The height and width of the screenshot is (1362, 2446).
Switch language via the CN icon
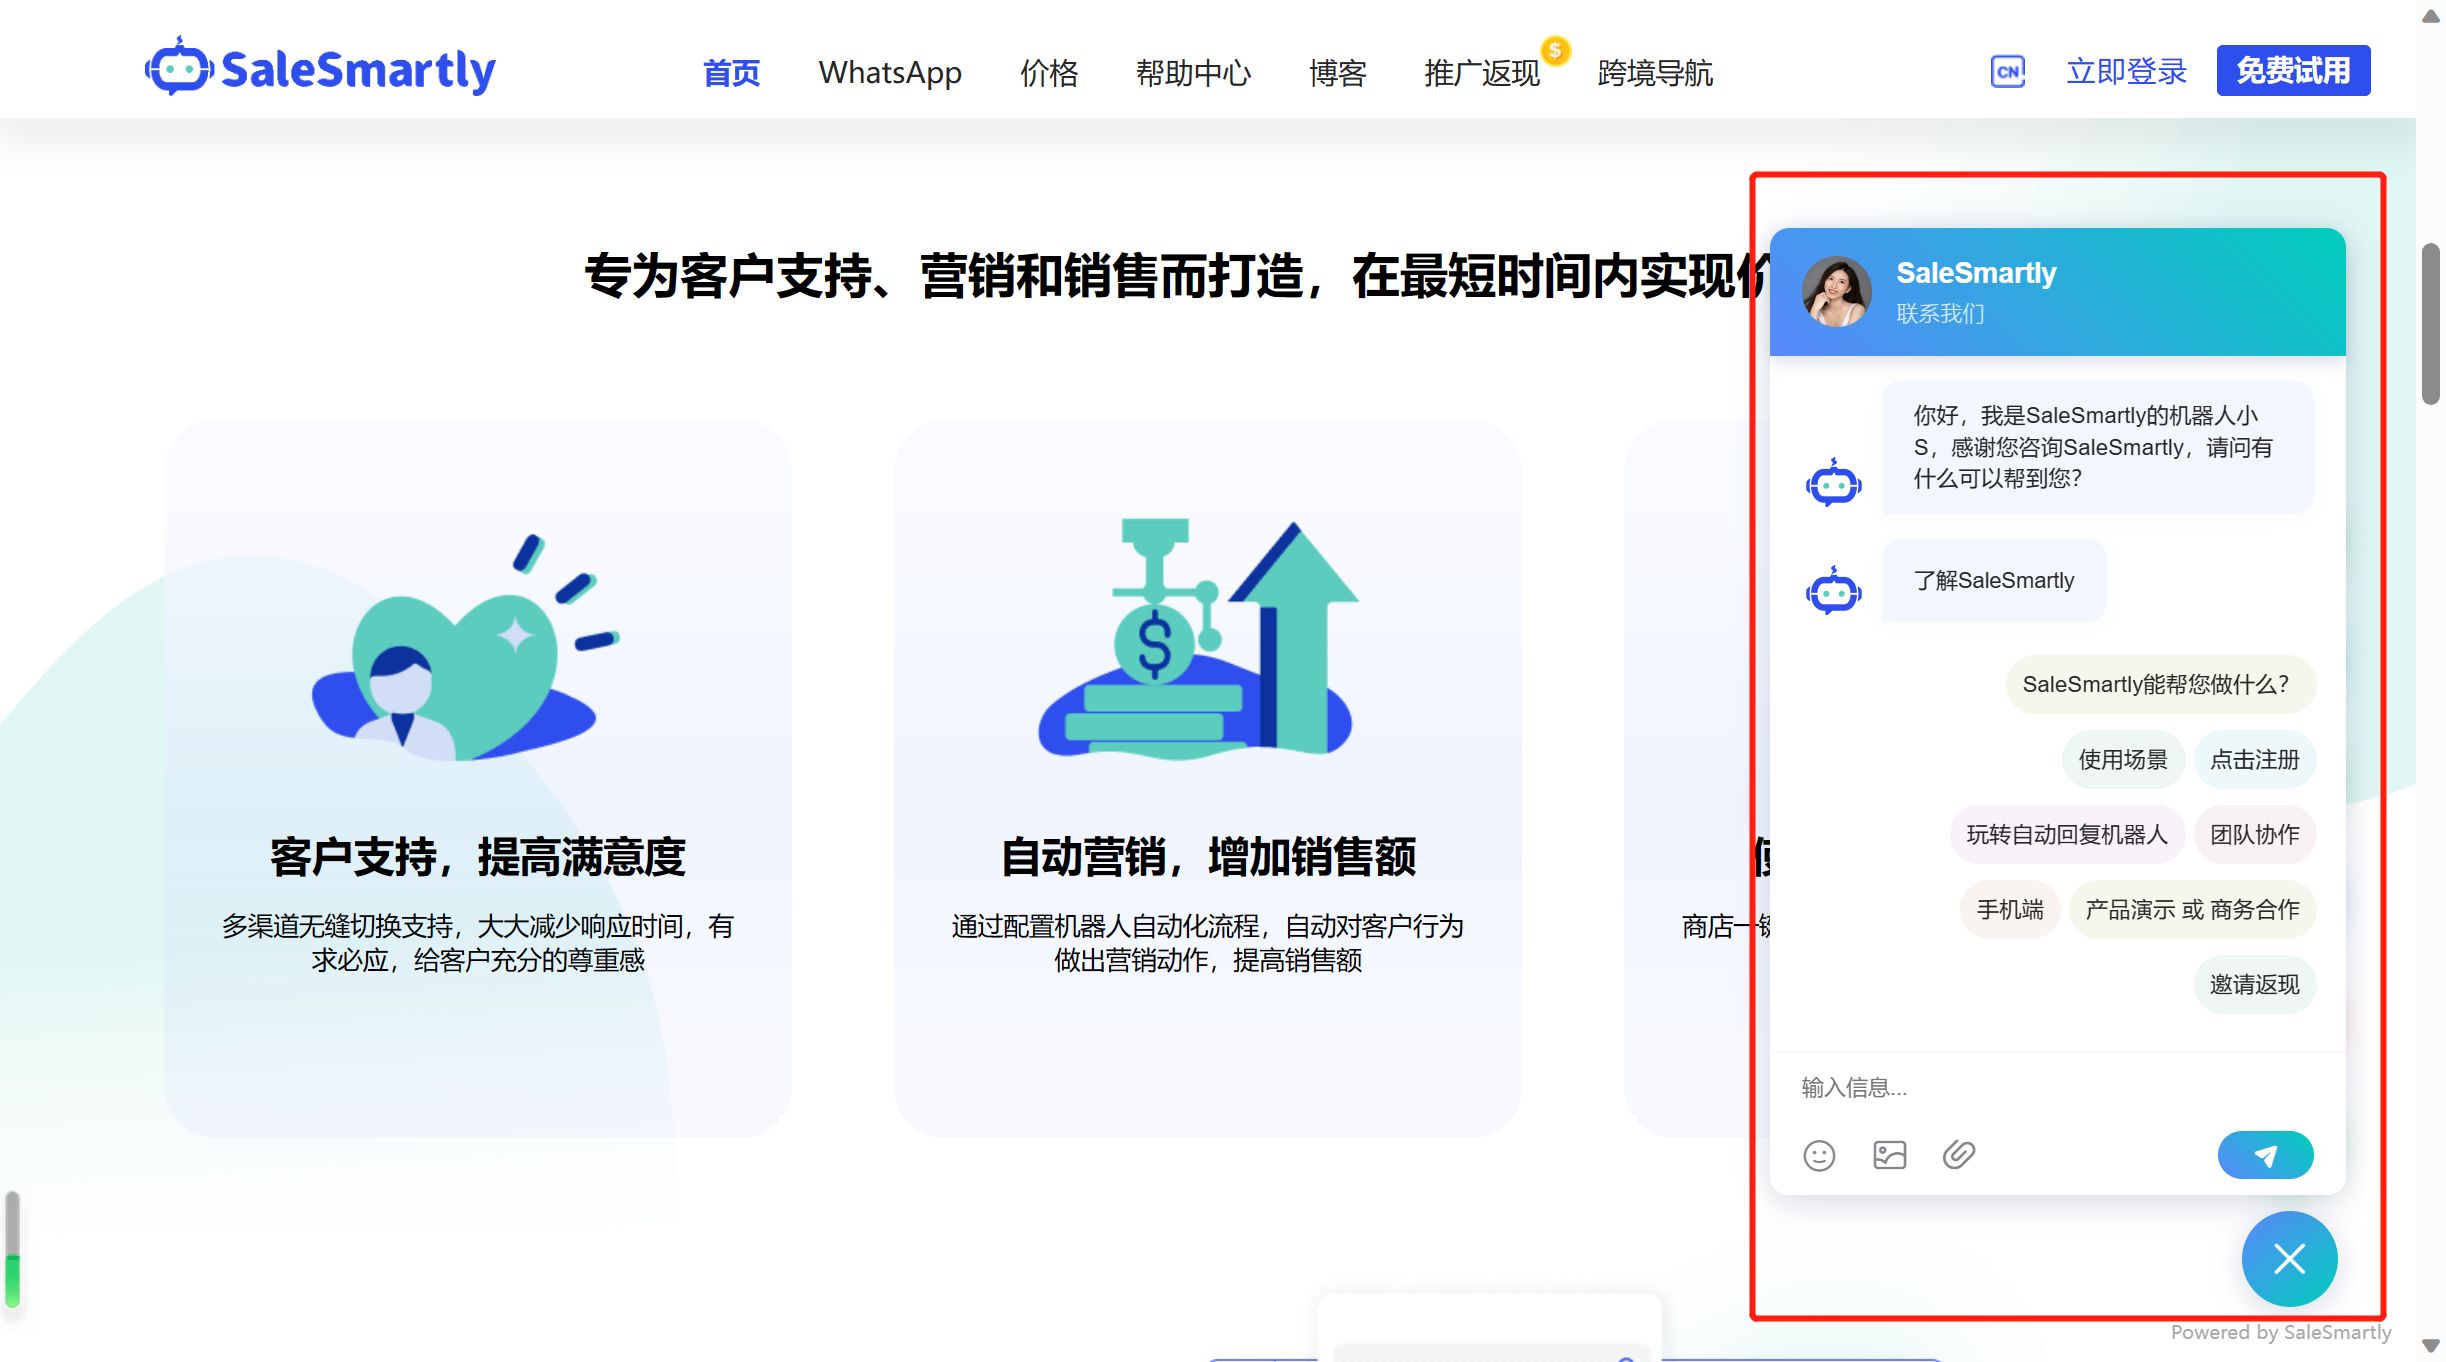point(2007,71)
